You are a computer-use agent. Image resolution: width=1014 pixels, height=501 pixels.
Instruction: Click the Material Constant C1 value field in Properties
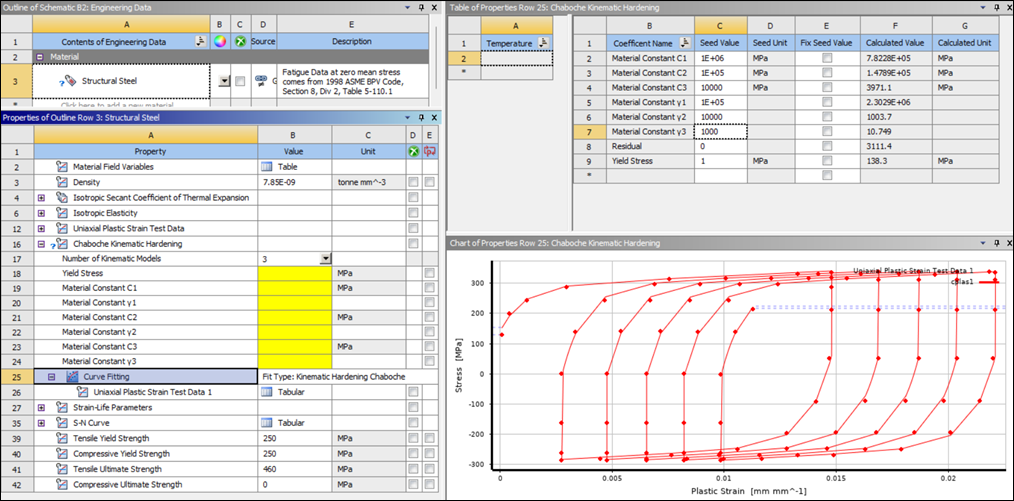point(295,290)
